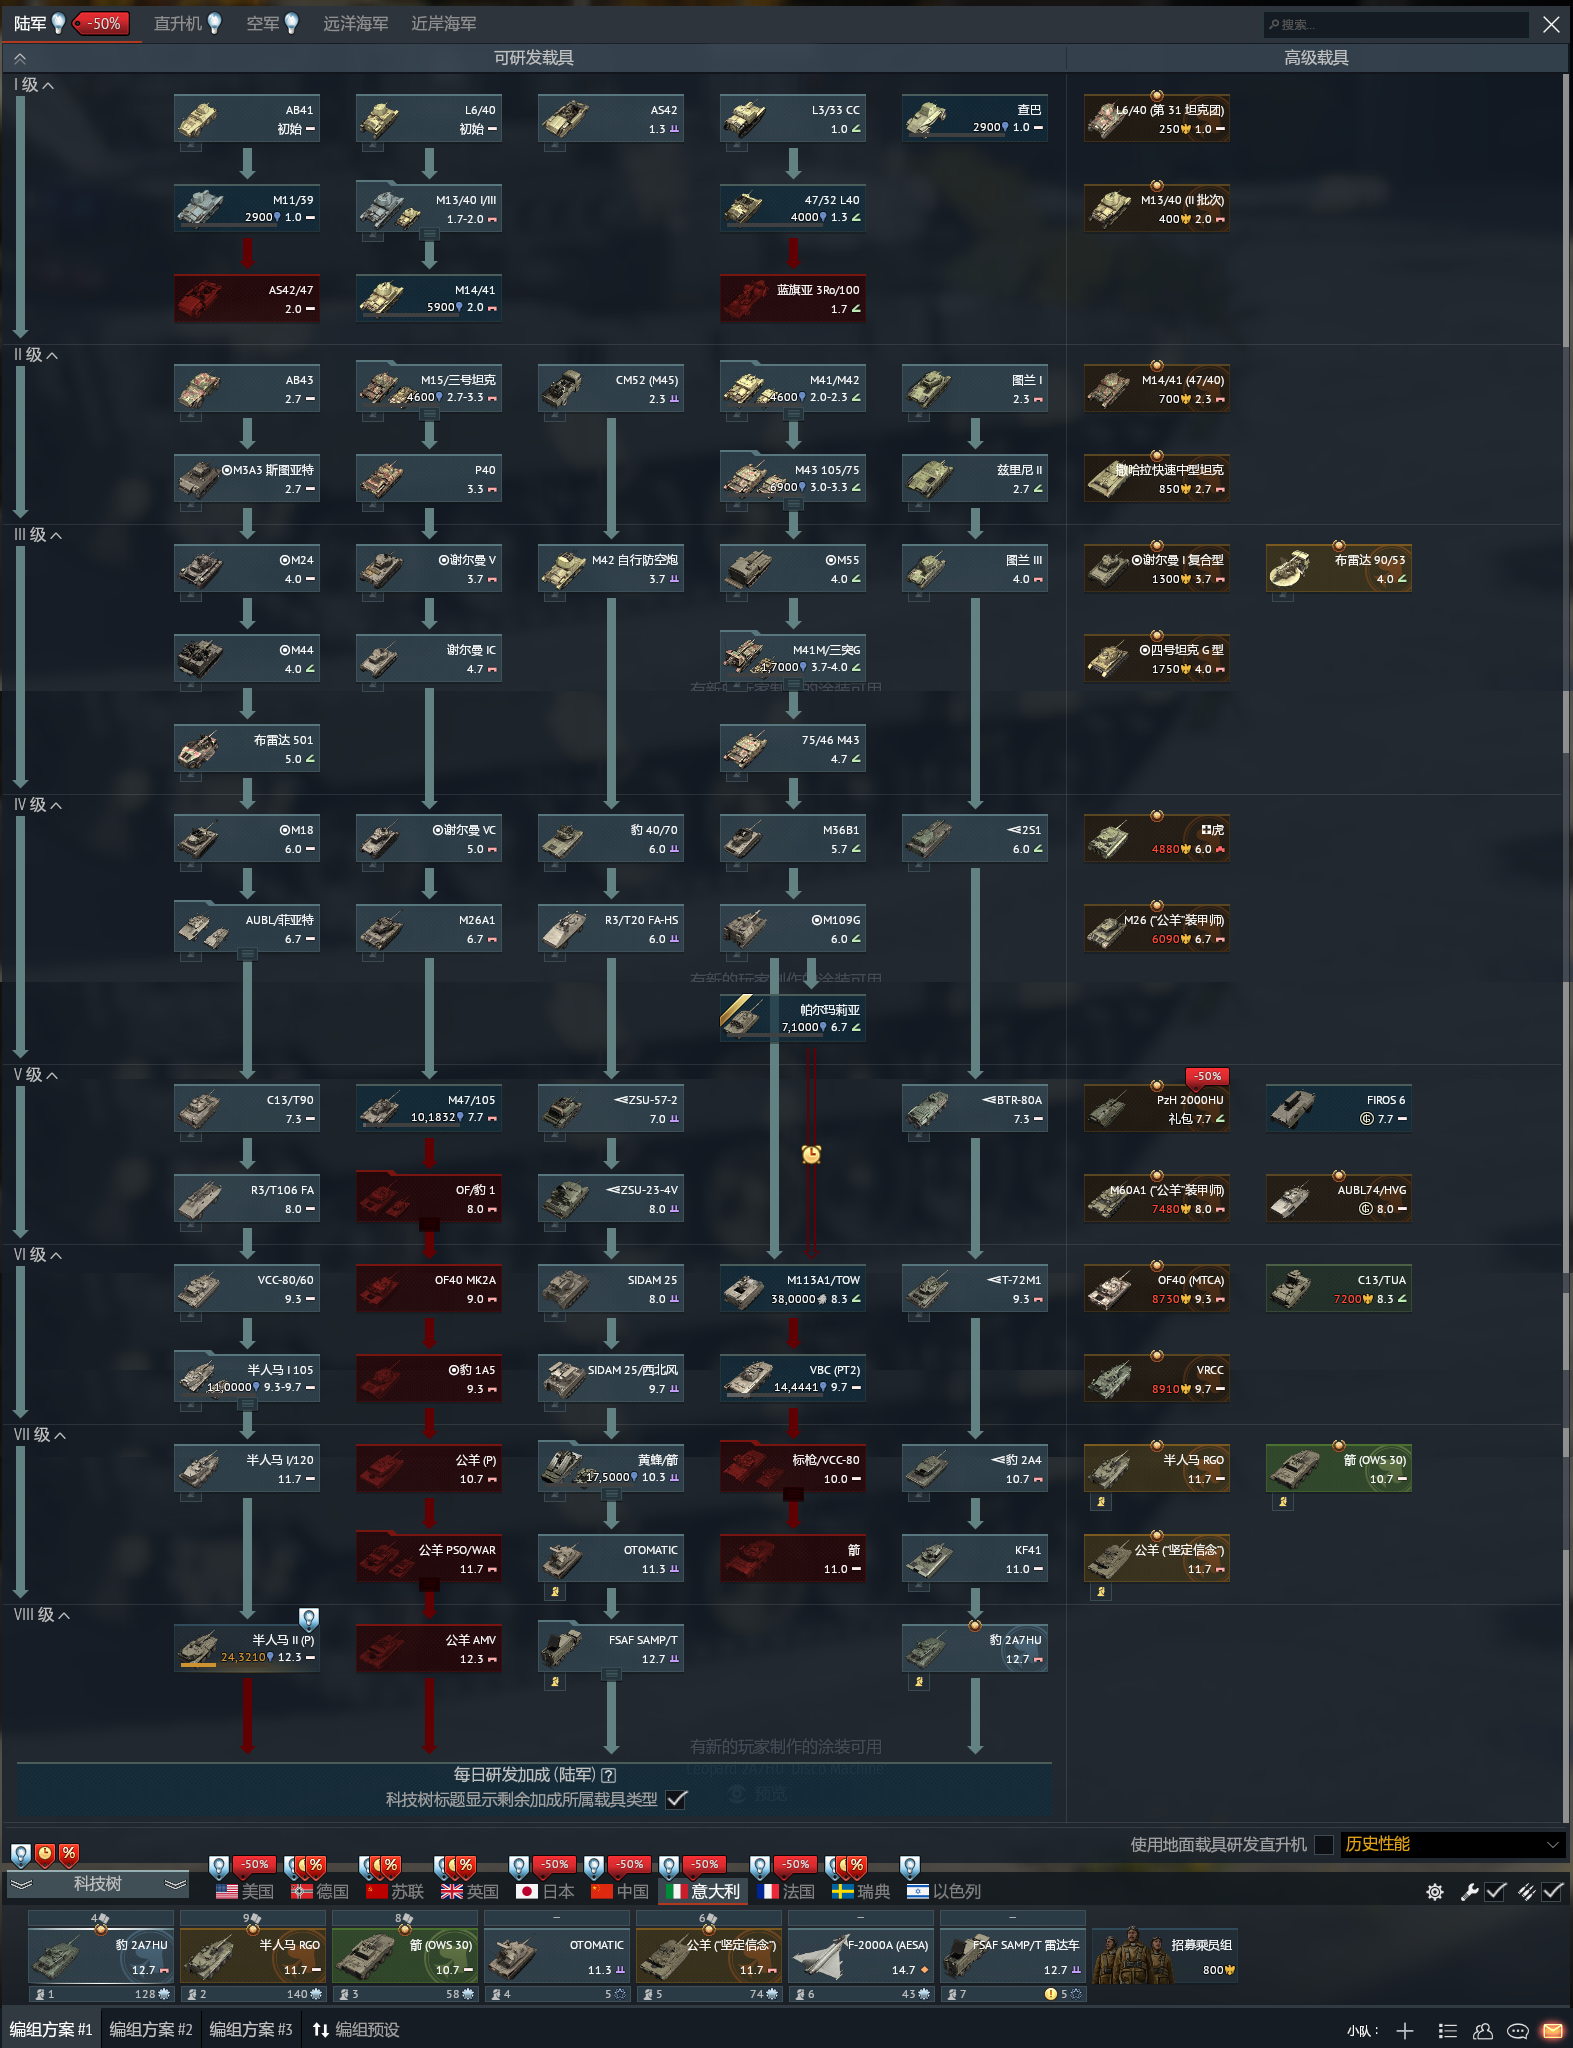Select the 布雷达 90/53 premium vehicle
This screenshot has width=1573, height=2048.
tap(1339, 568)
